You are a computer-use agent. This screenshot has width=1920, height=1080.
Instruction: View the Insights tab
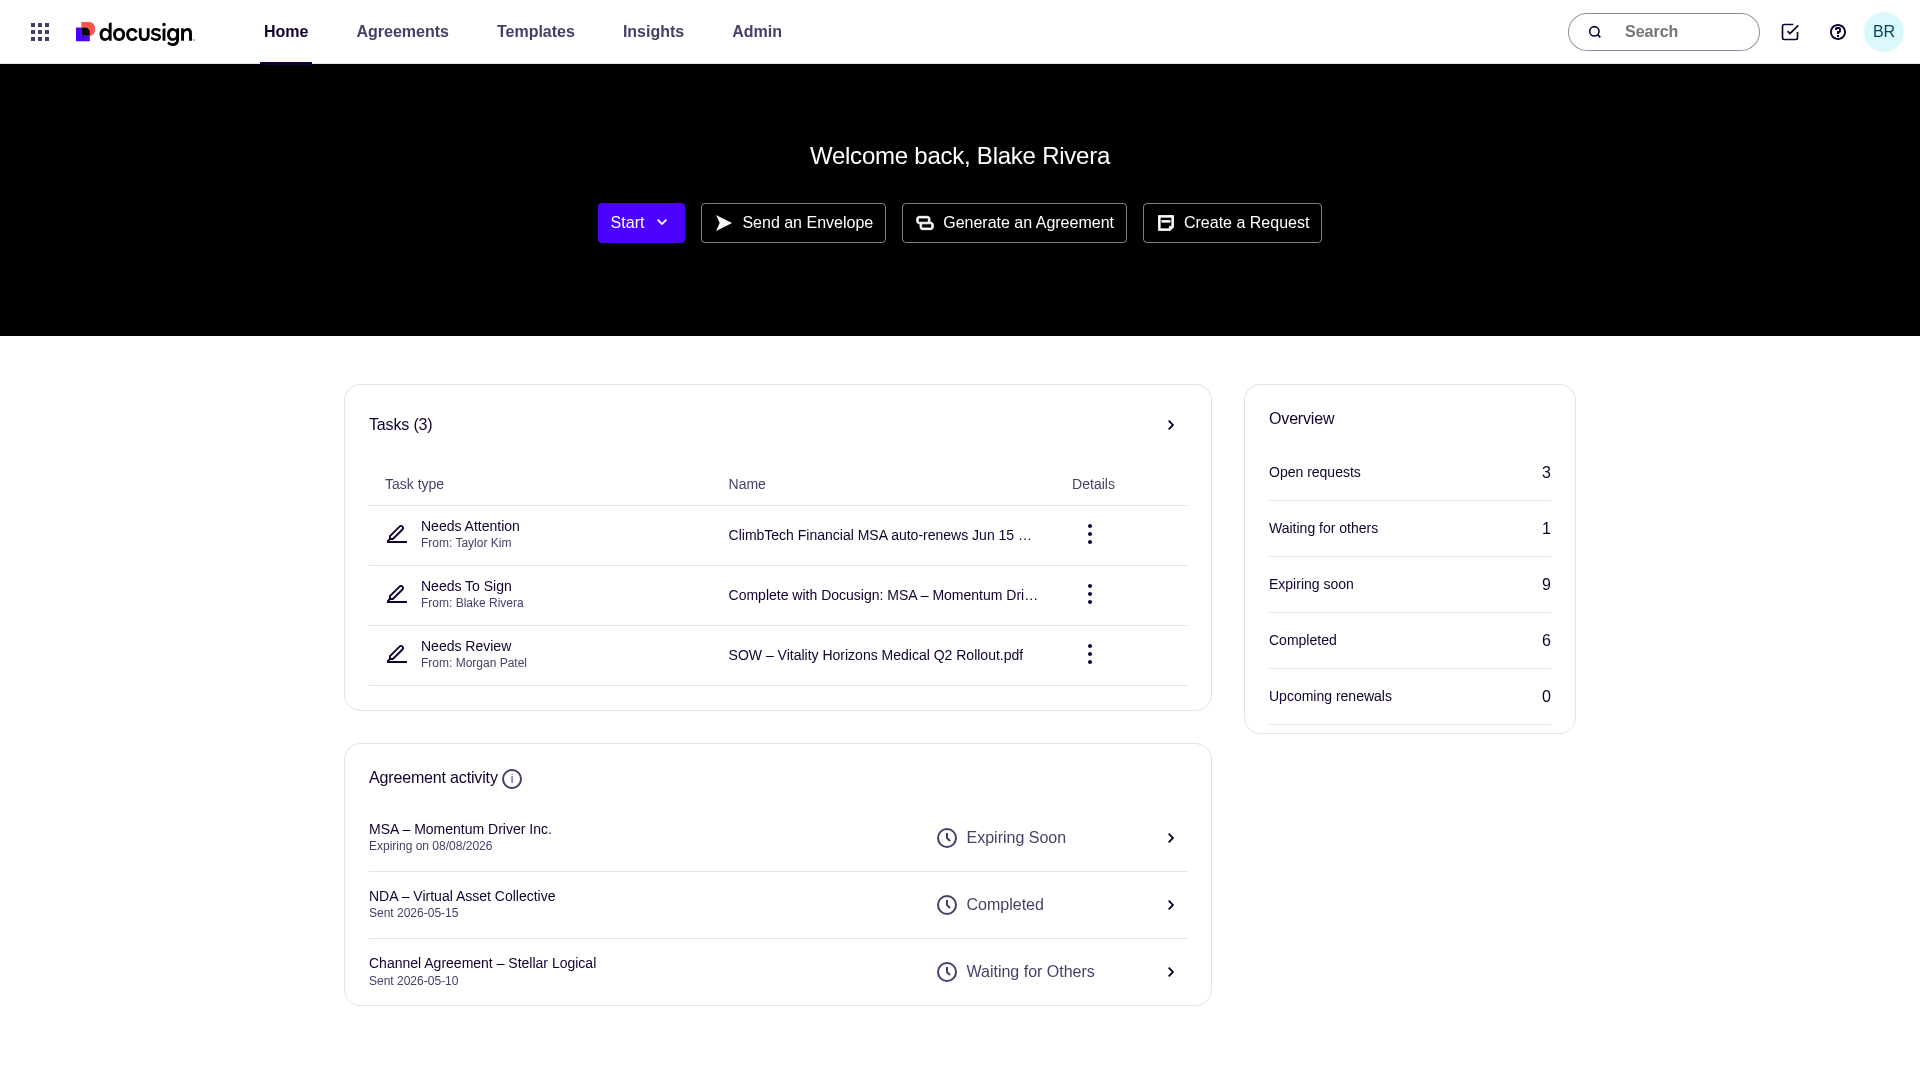[x=653, y=32]
